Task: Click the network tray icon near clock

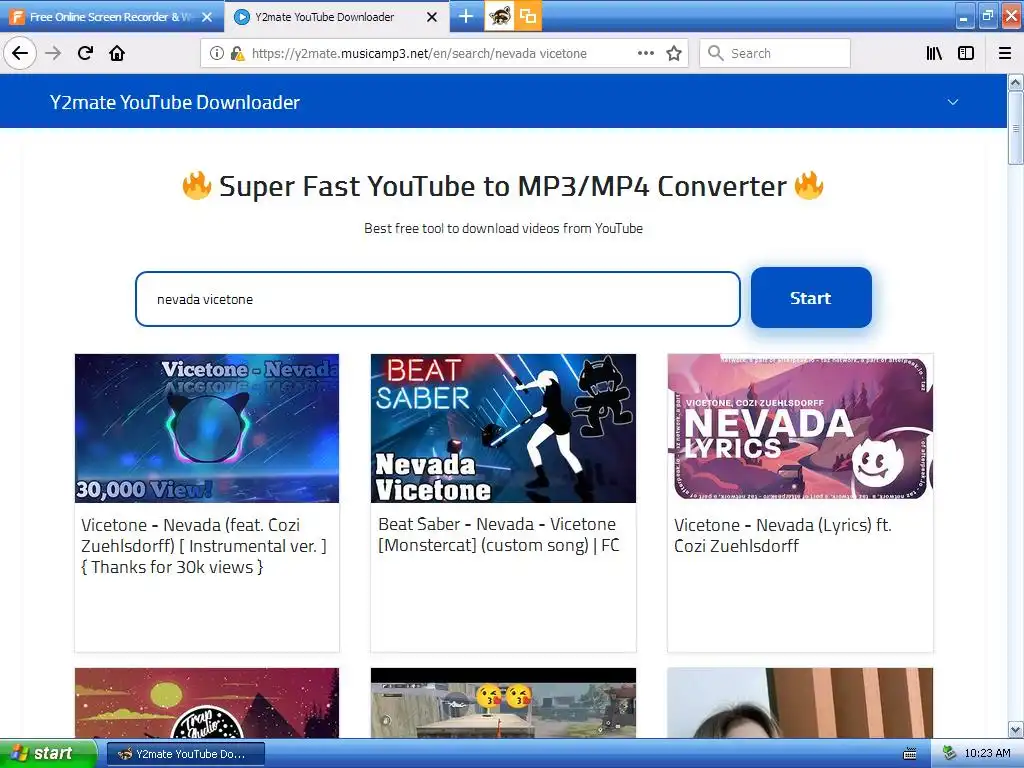Action: [x=949, y=754]
